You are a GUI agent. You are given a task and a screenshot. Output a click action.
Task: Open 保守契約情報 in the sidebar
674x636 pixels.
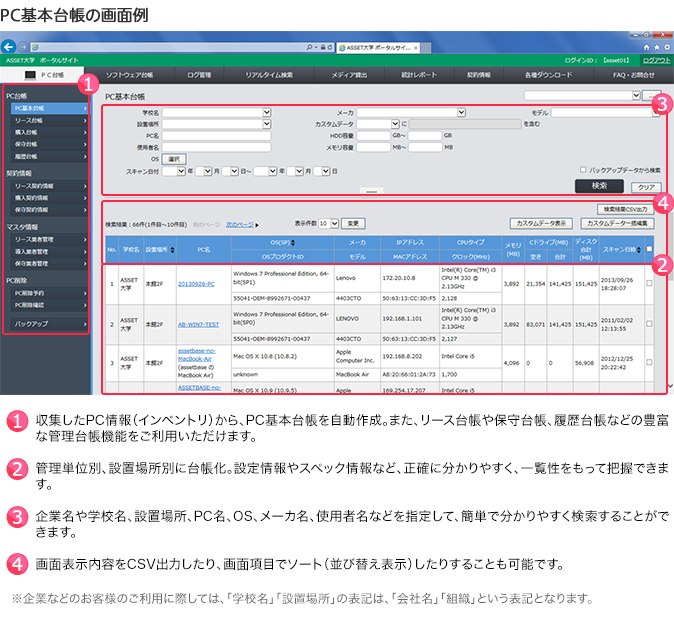point(49,210)
